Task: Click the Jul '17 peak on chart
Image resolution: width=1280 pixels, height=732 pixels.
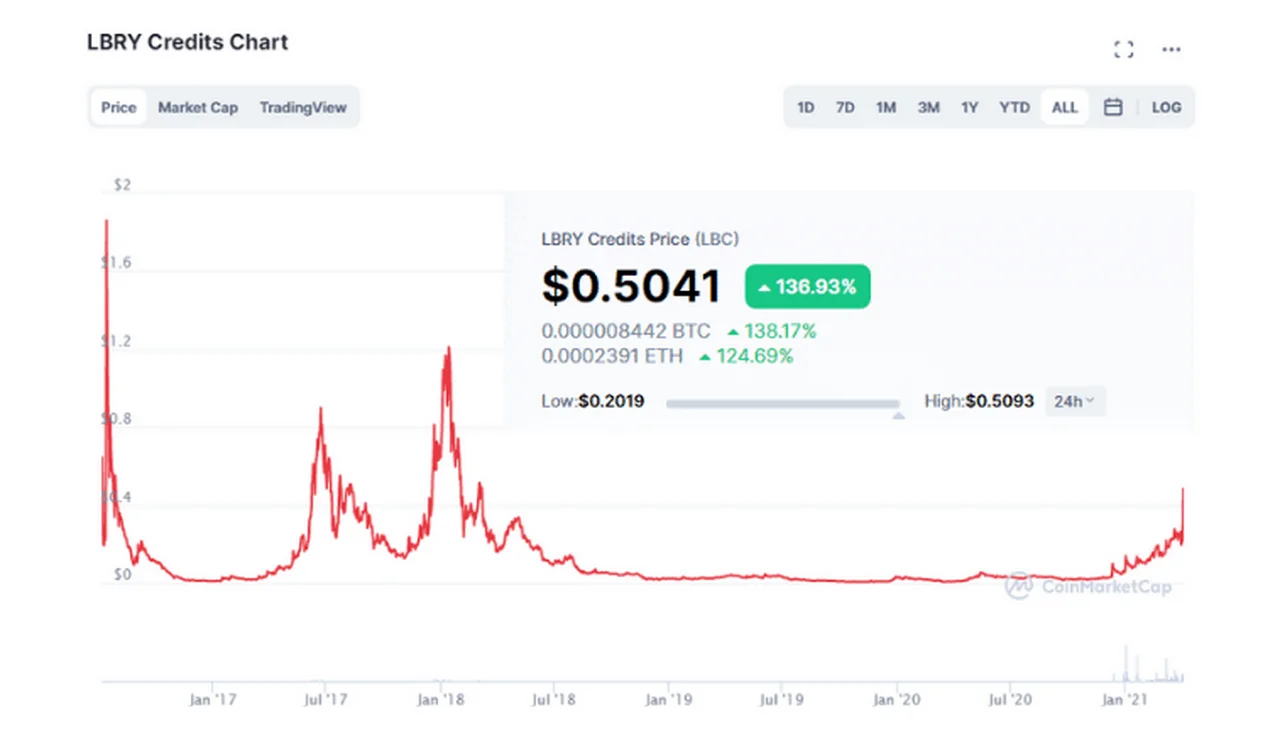Action: click(x=320, y=410)
